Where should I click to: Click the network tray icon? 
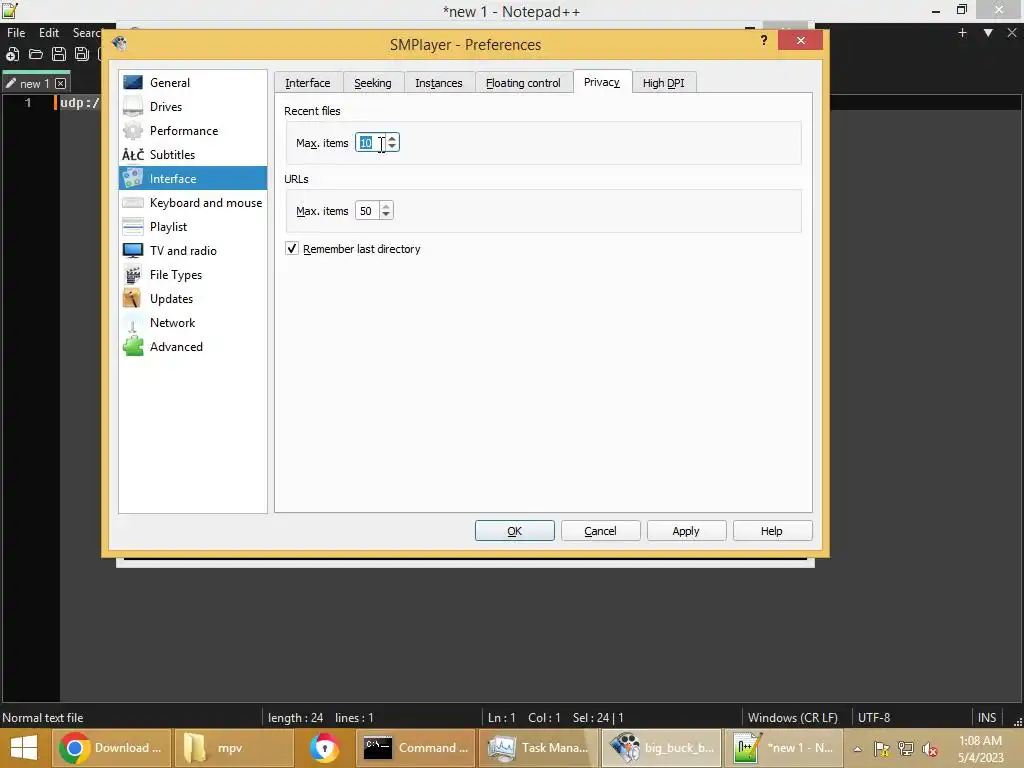point(906,749)
